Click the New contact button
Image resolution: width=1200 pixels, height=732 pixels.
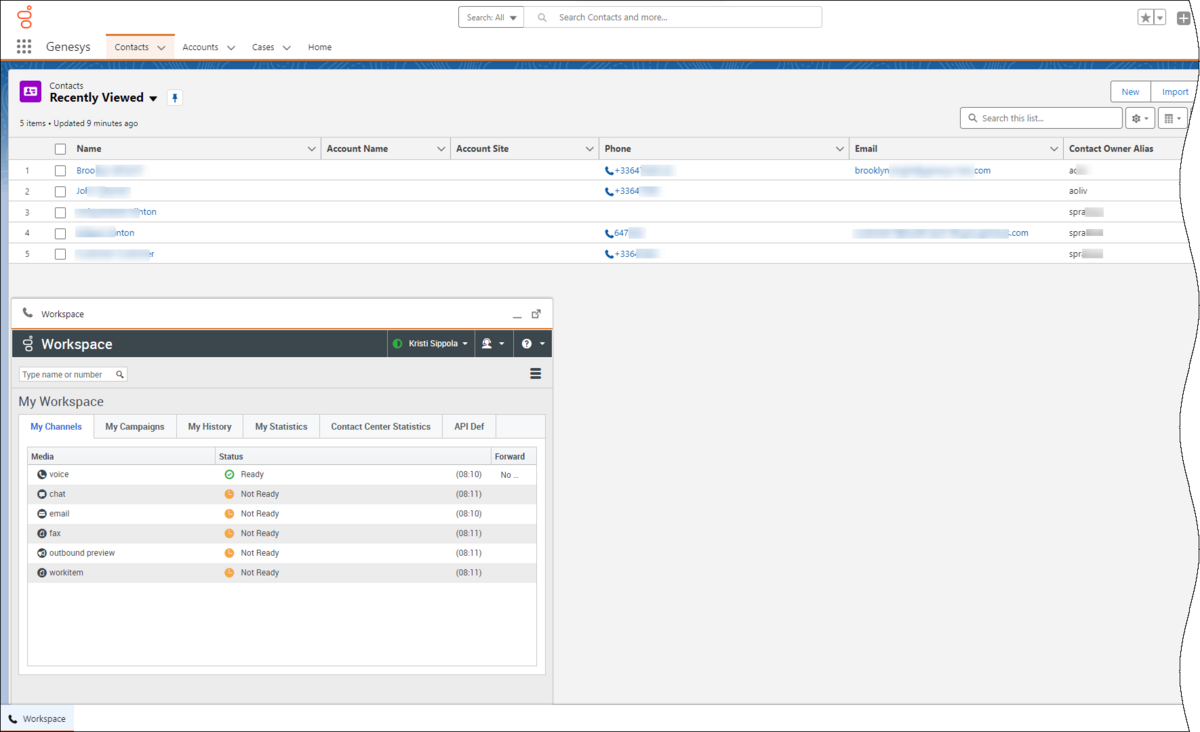[1130, 92]
